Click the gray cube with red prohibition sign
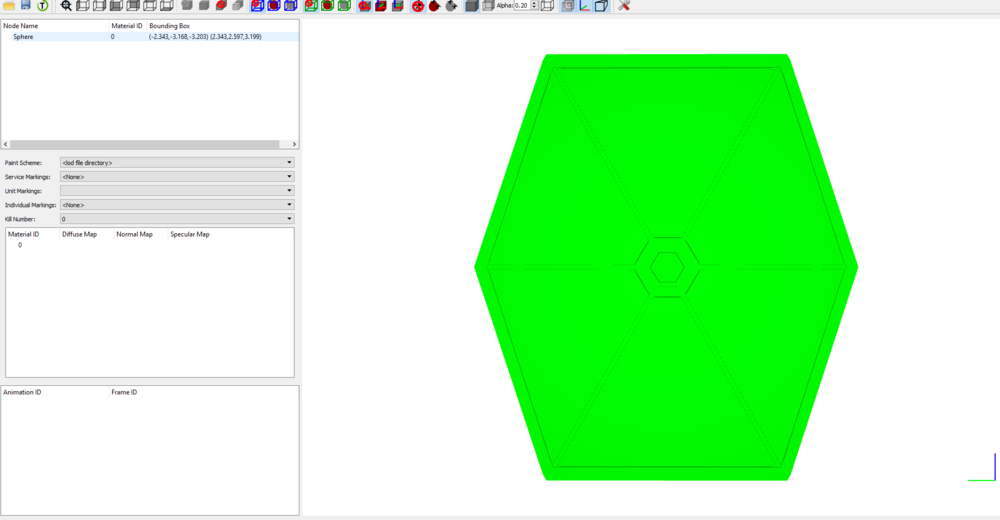 pos(221,6)
